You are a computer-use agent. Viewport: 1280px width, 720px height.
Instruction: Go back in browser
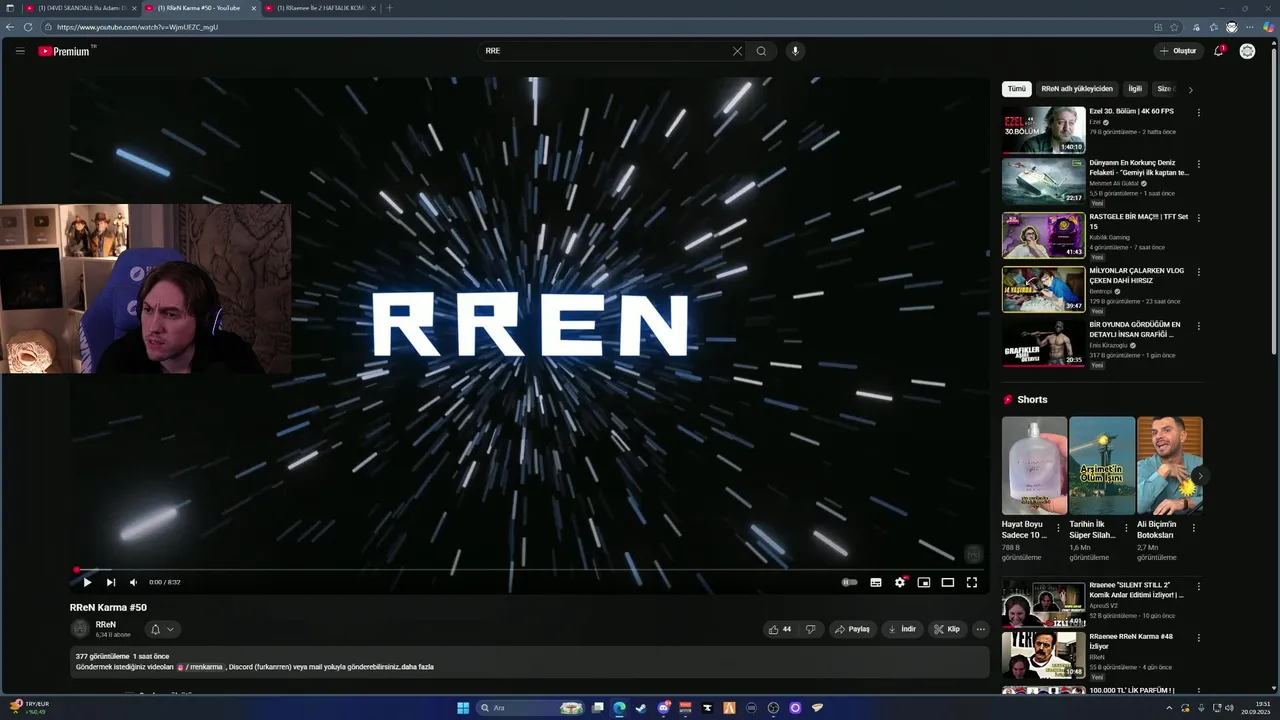[x=10, y=27]
